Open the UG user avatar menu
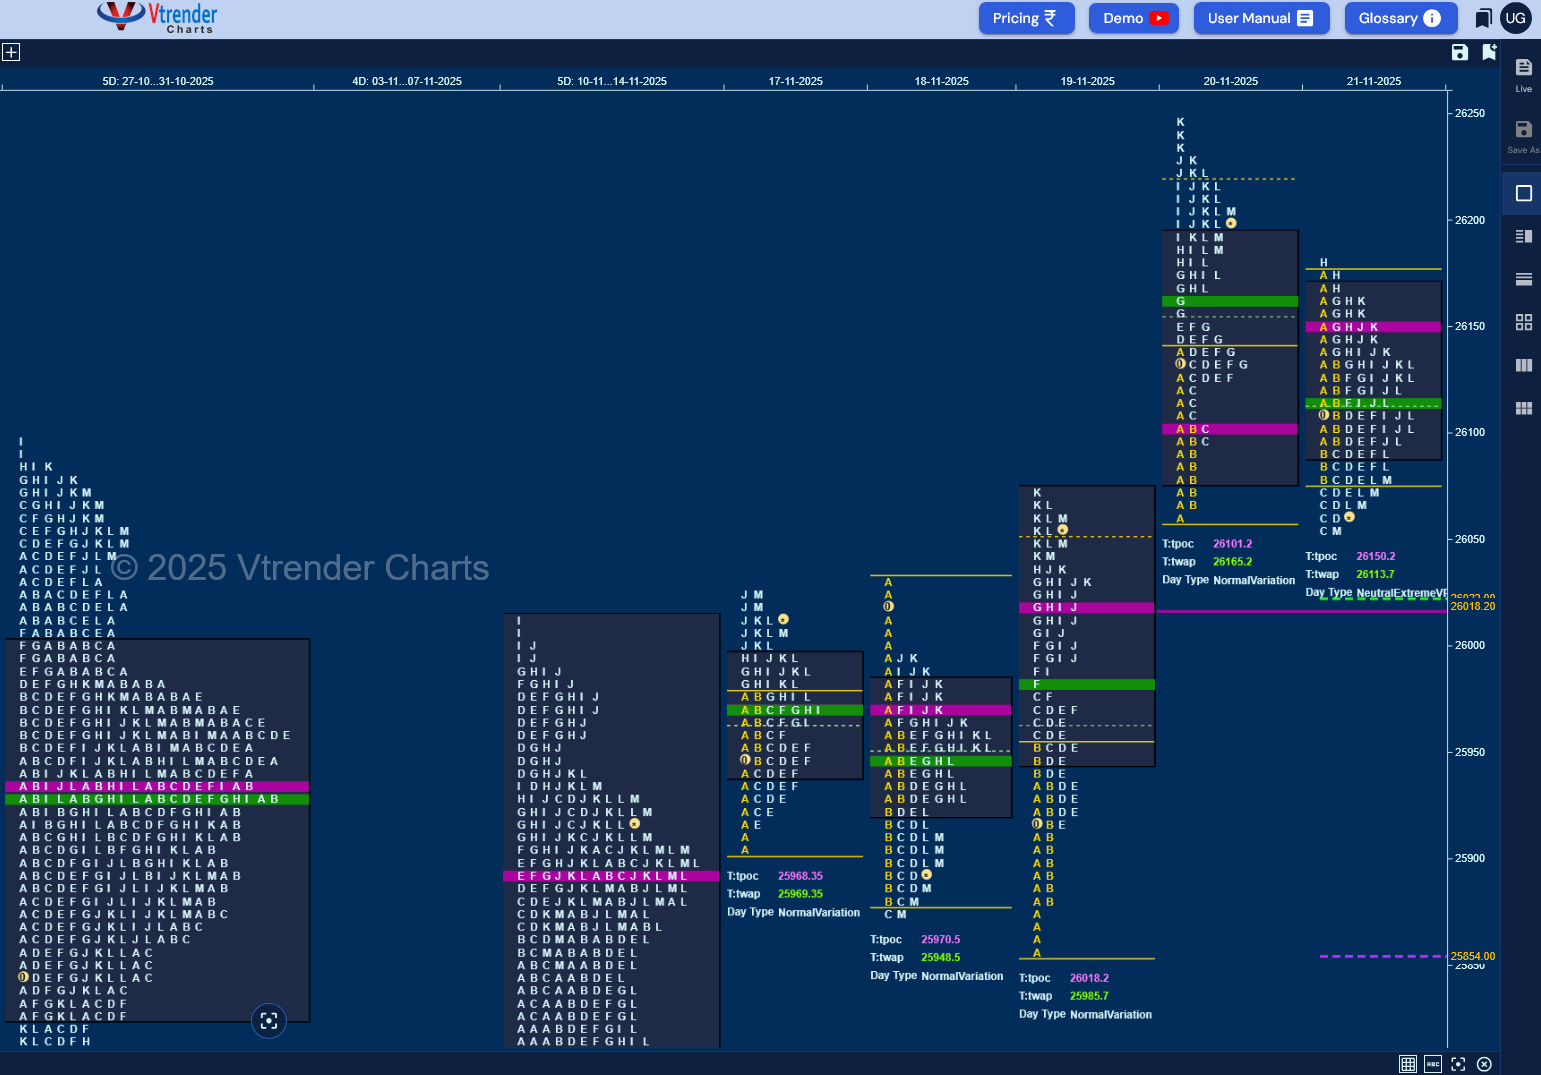This screenshot has height=1075, width=1541. pyautogui.click(x=1516, y=18)
